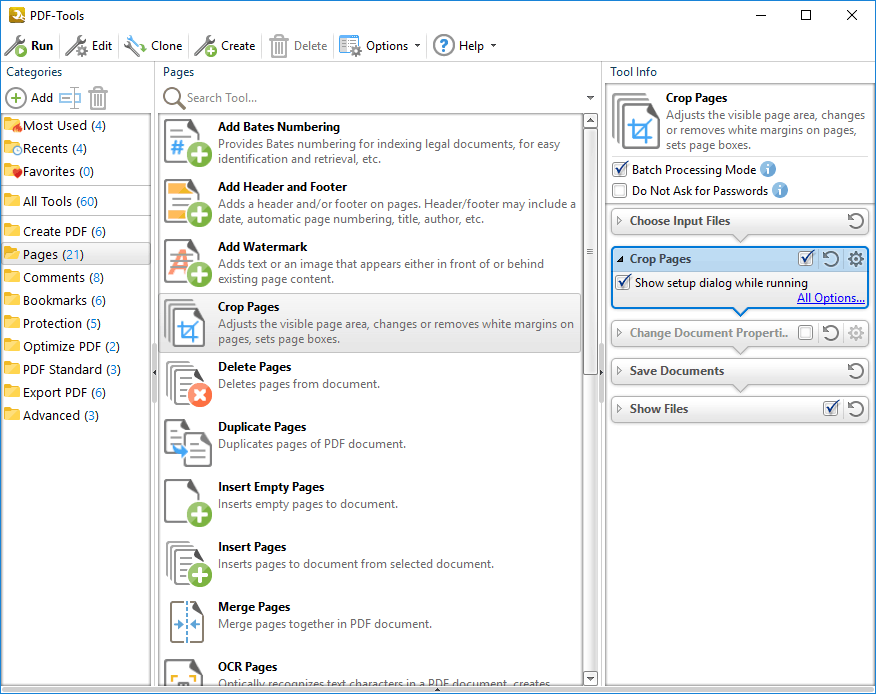Reset the Save Documents step
876x694 pixels.
855,370
